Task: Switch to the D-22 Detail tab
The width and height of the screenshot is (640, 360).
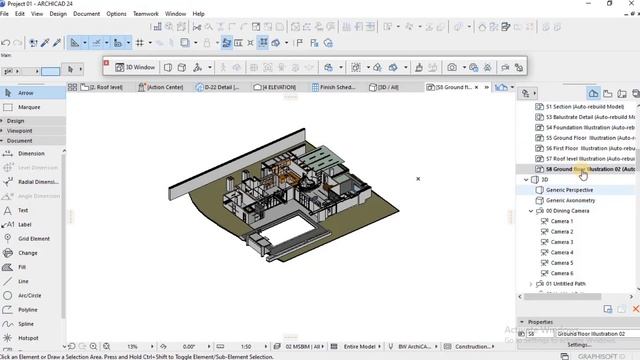Action: pos(218,87)
